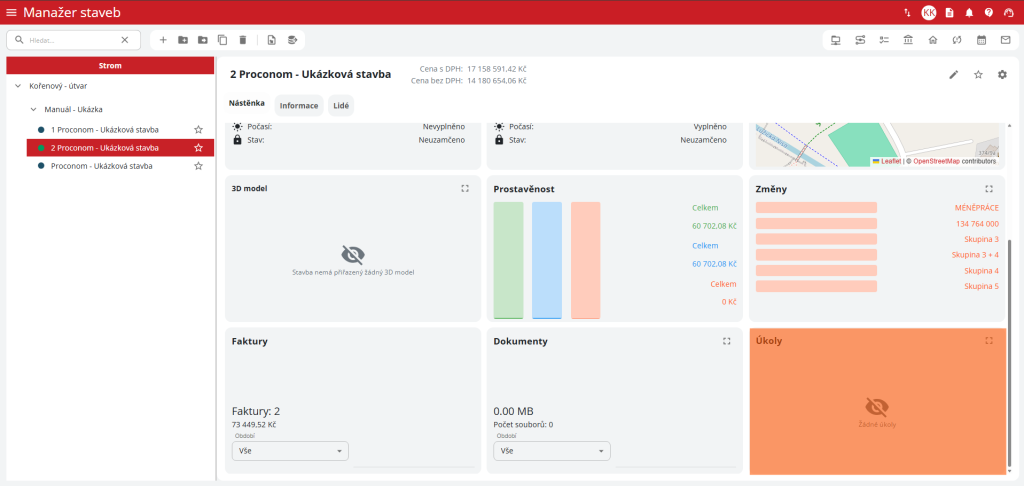The width and height of the screenshot is (1024, 486).
Task: Open the settings gear for the project
Action: (1002, 75)
